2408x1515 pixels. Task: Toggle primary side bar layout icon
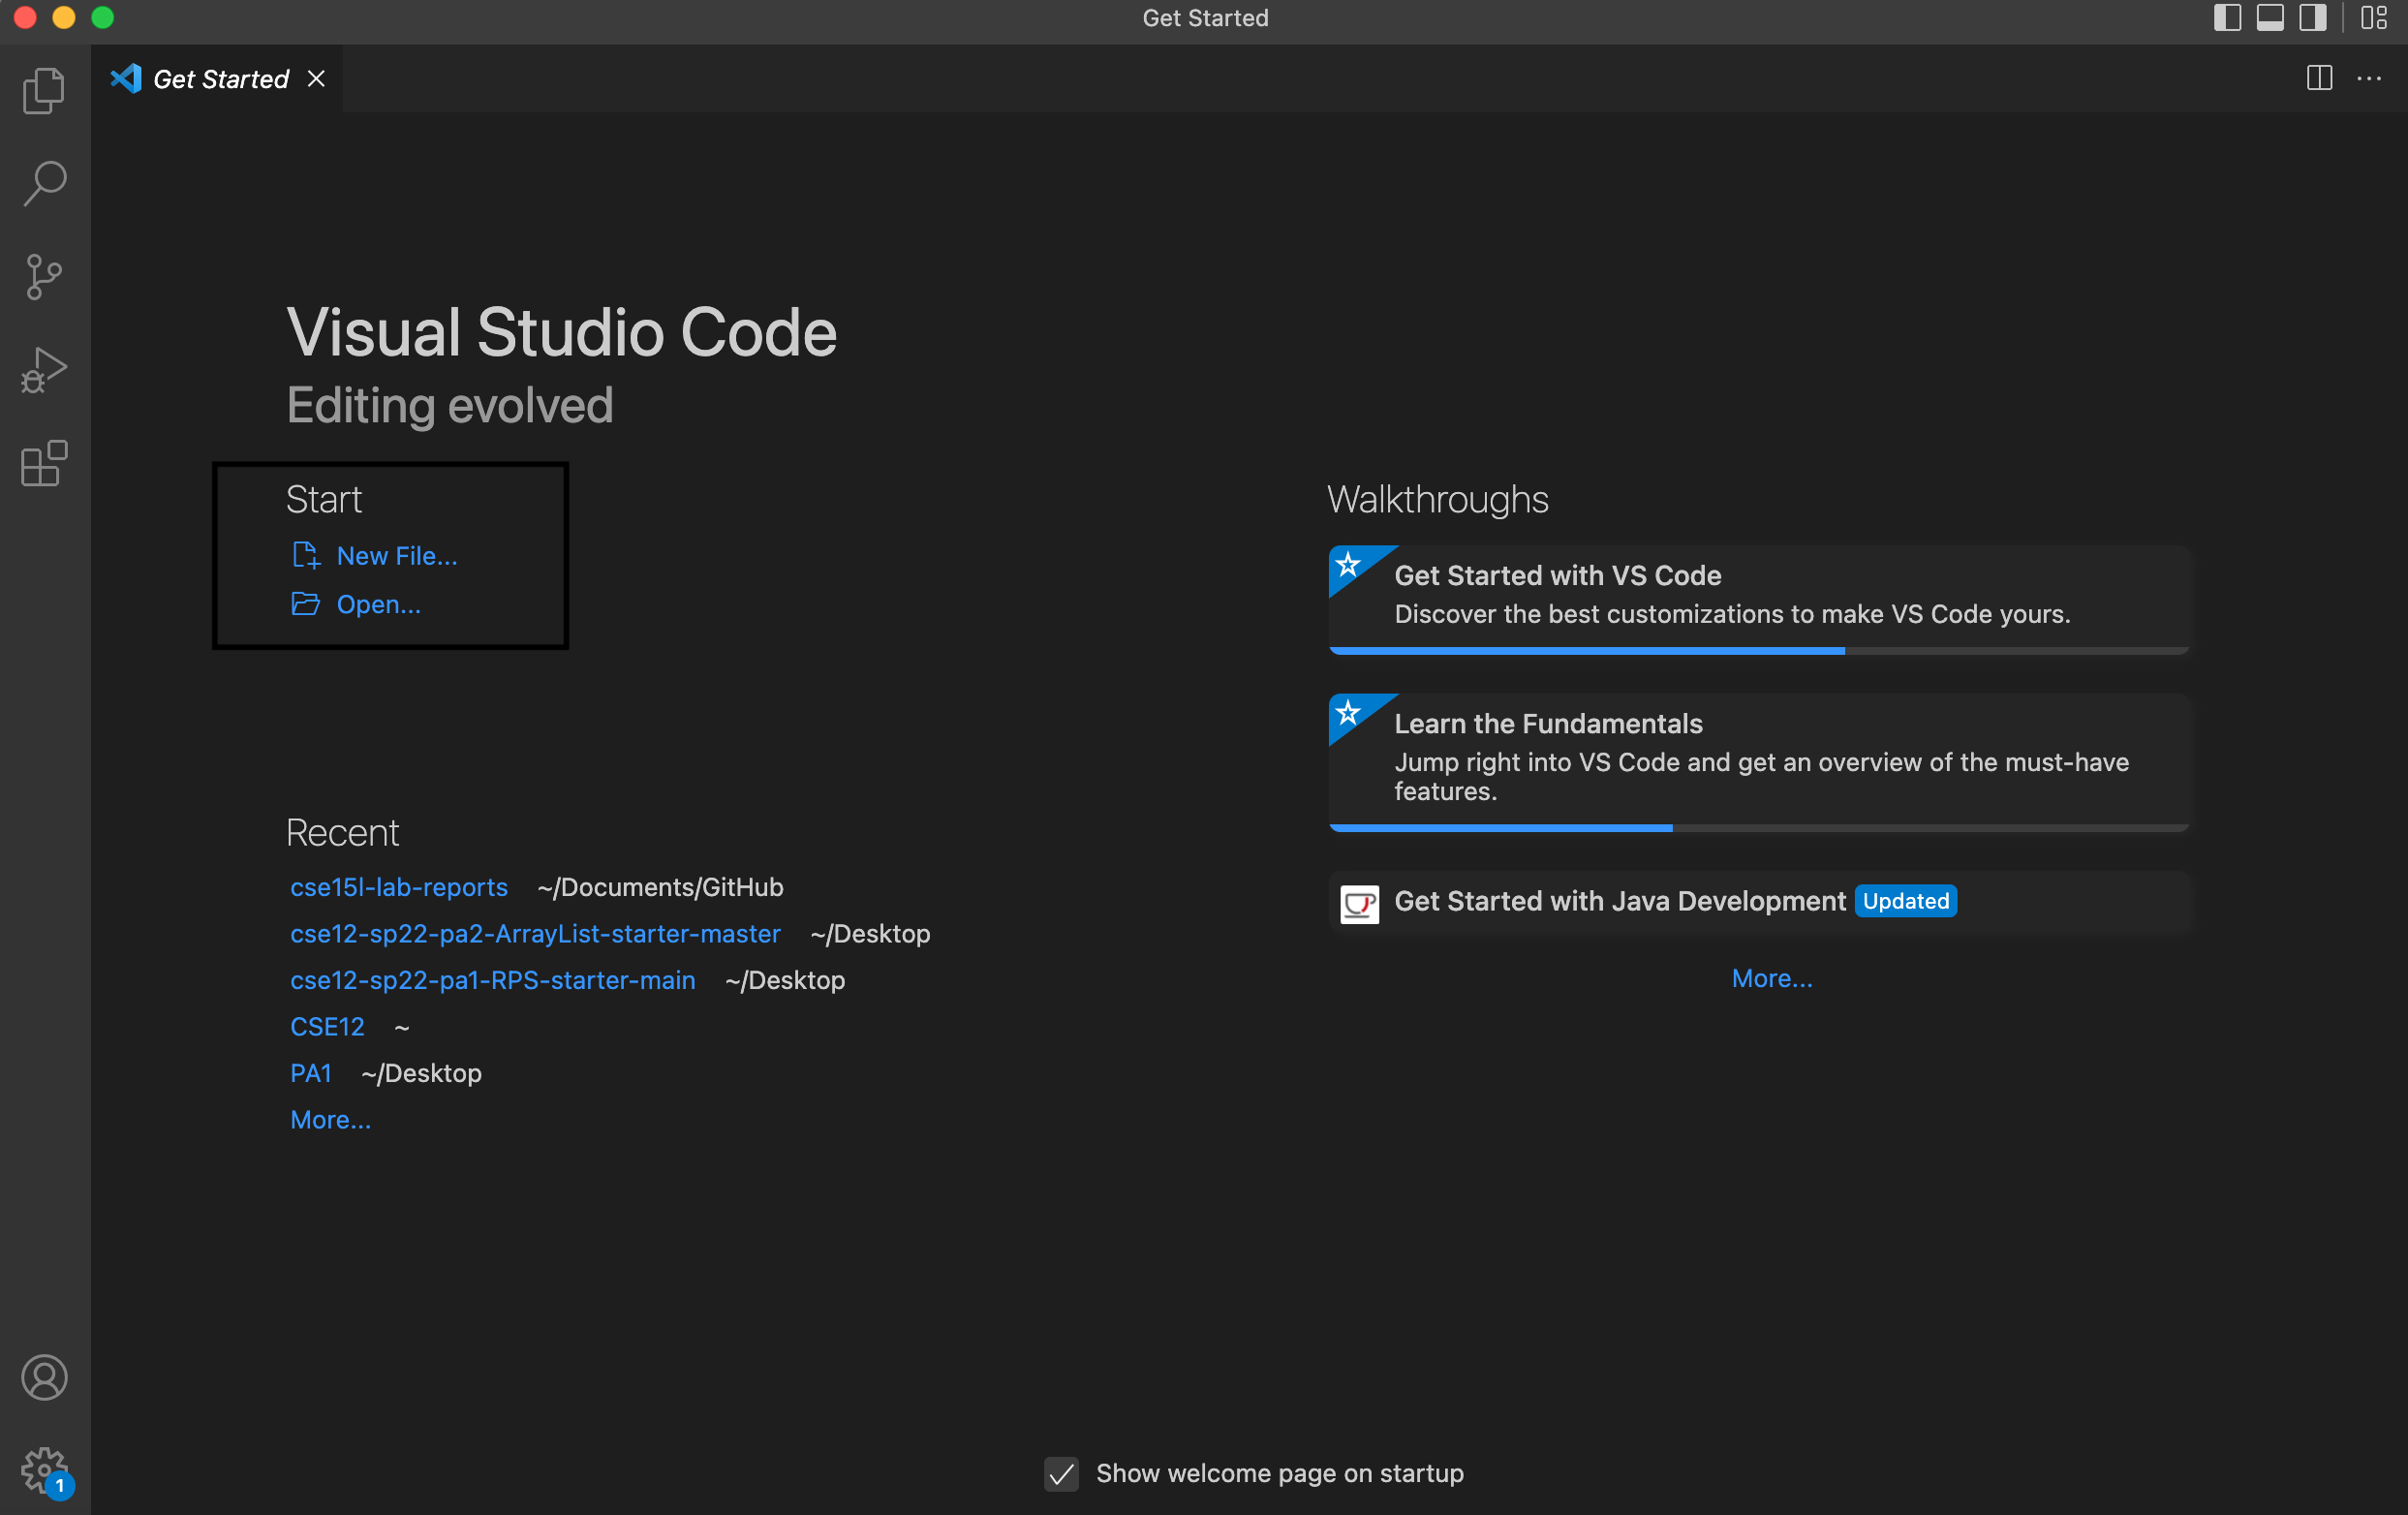[2227, 18]
